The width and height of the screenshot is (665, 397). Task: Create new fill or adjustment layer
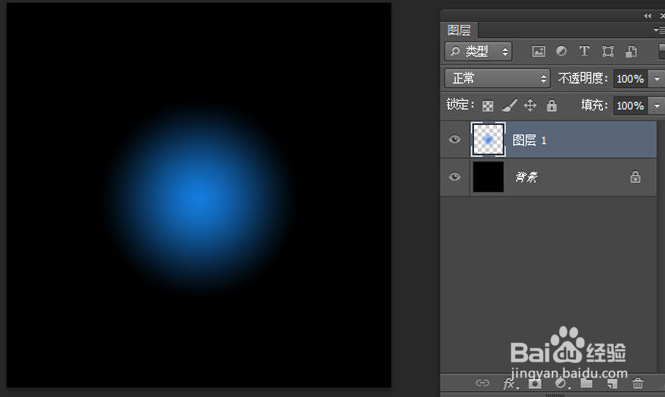pos(561,383)
